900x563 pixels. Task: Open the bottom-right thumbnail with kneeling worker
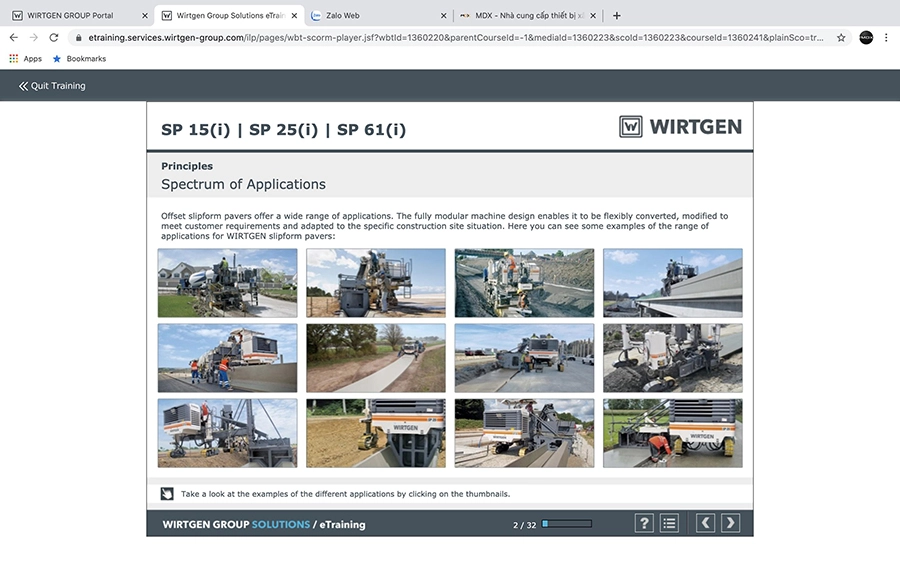[672, 433]
